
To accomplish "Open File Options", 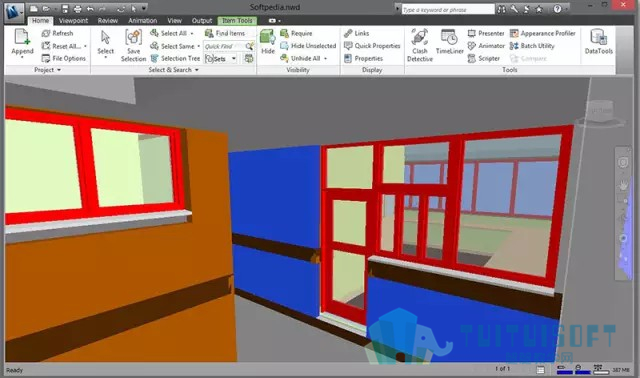I will (64, 58).
